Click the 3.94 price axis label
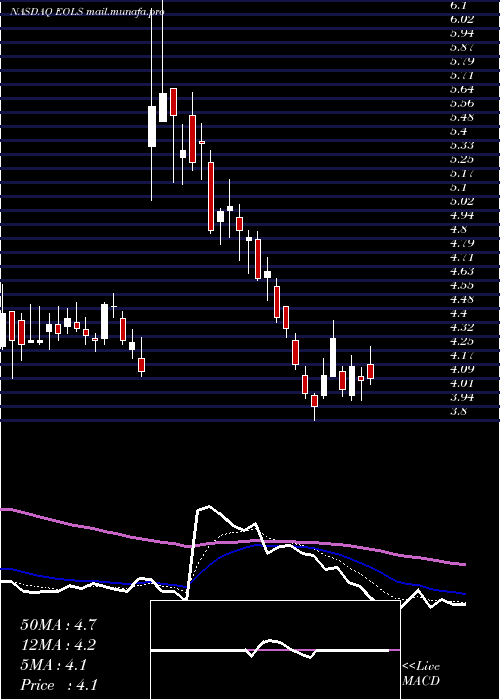This screenshot has height=700, width=500. click(462, 397)
